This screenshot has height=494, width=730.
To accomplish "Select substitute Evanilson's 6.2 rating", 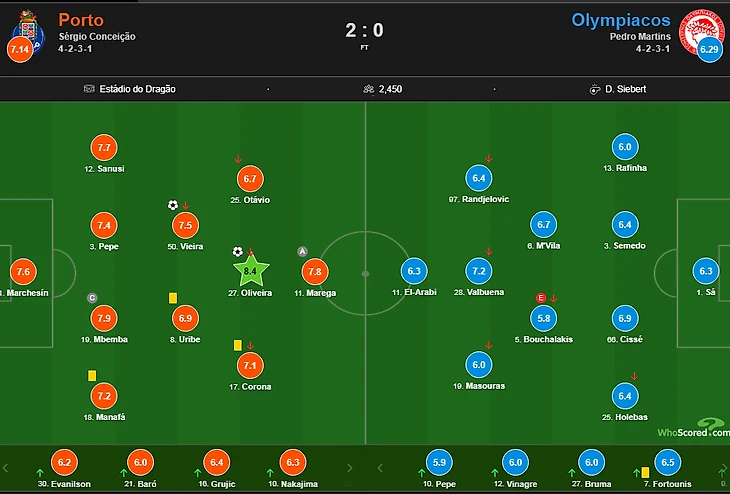I will click(65, 461).
